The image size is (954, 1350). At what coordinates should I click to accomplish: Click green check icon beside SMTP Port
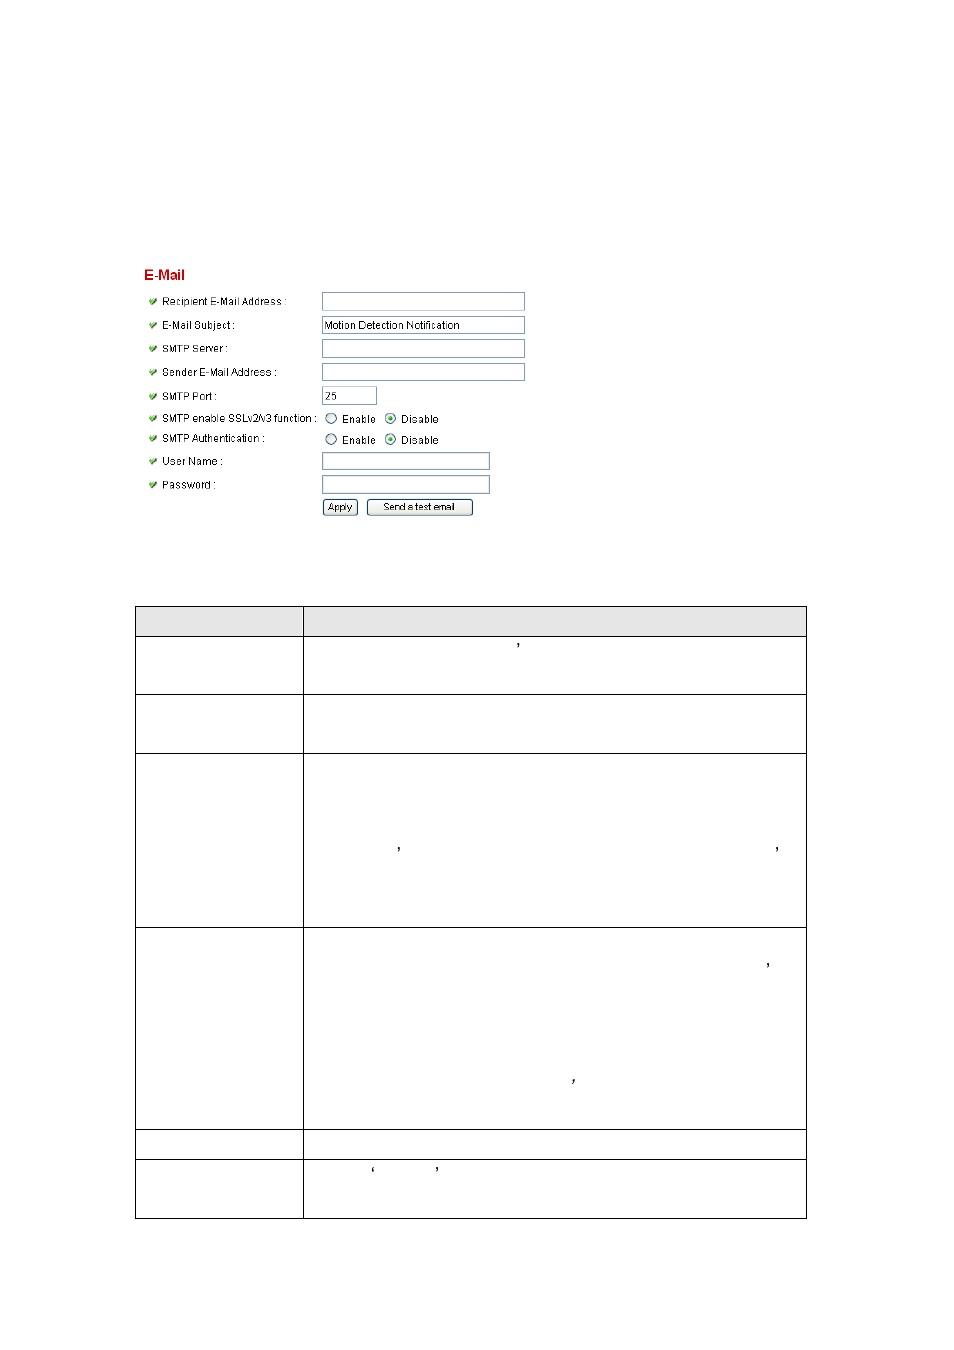pyautogui.click(x=153, y=396)
